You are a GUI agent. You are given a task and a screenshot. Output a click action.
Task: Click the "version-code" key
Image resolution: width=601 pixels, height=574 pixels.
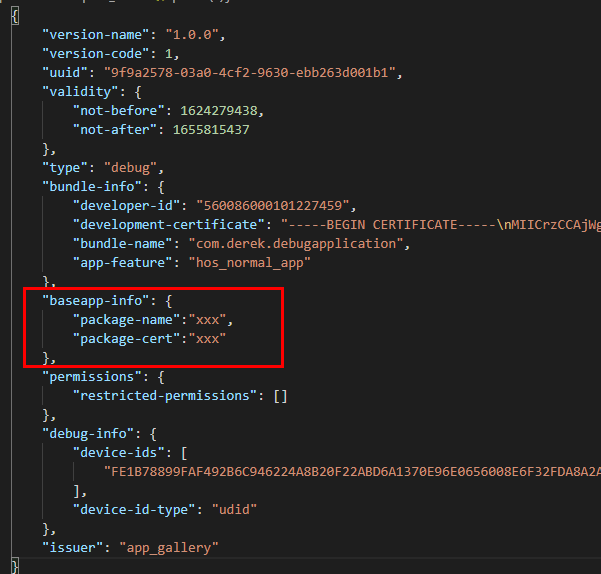[95, 54]
